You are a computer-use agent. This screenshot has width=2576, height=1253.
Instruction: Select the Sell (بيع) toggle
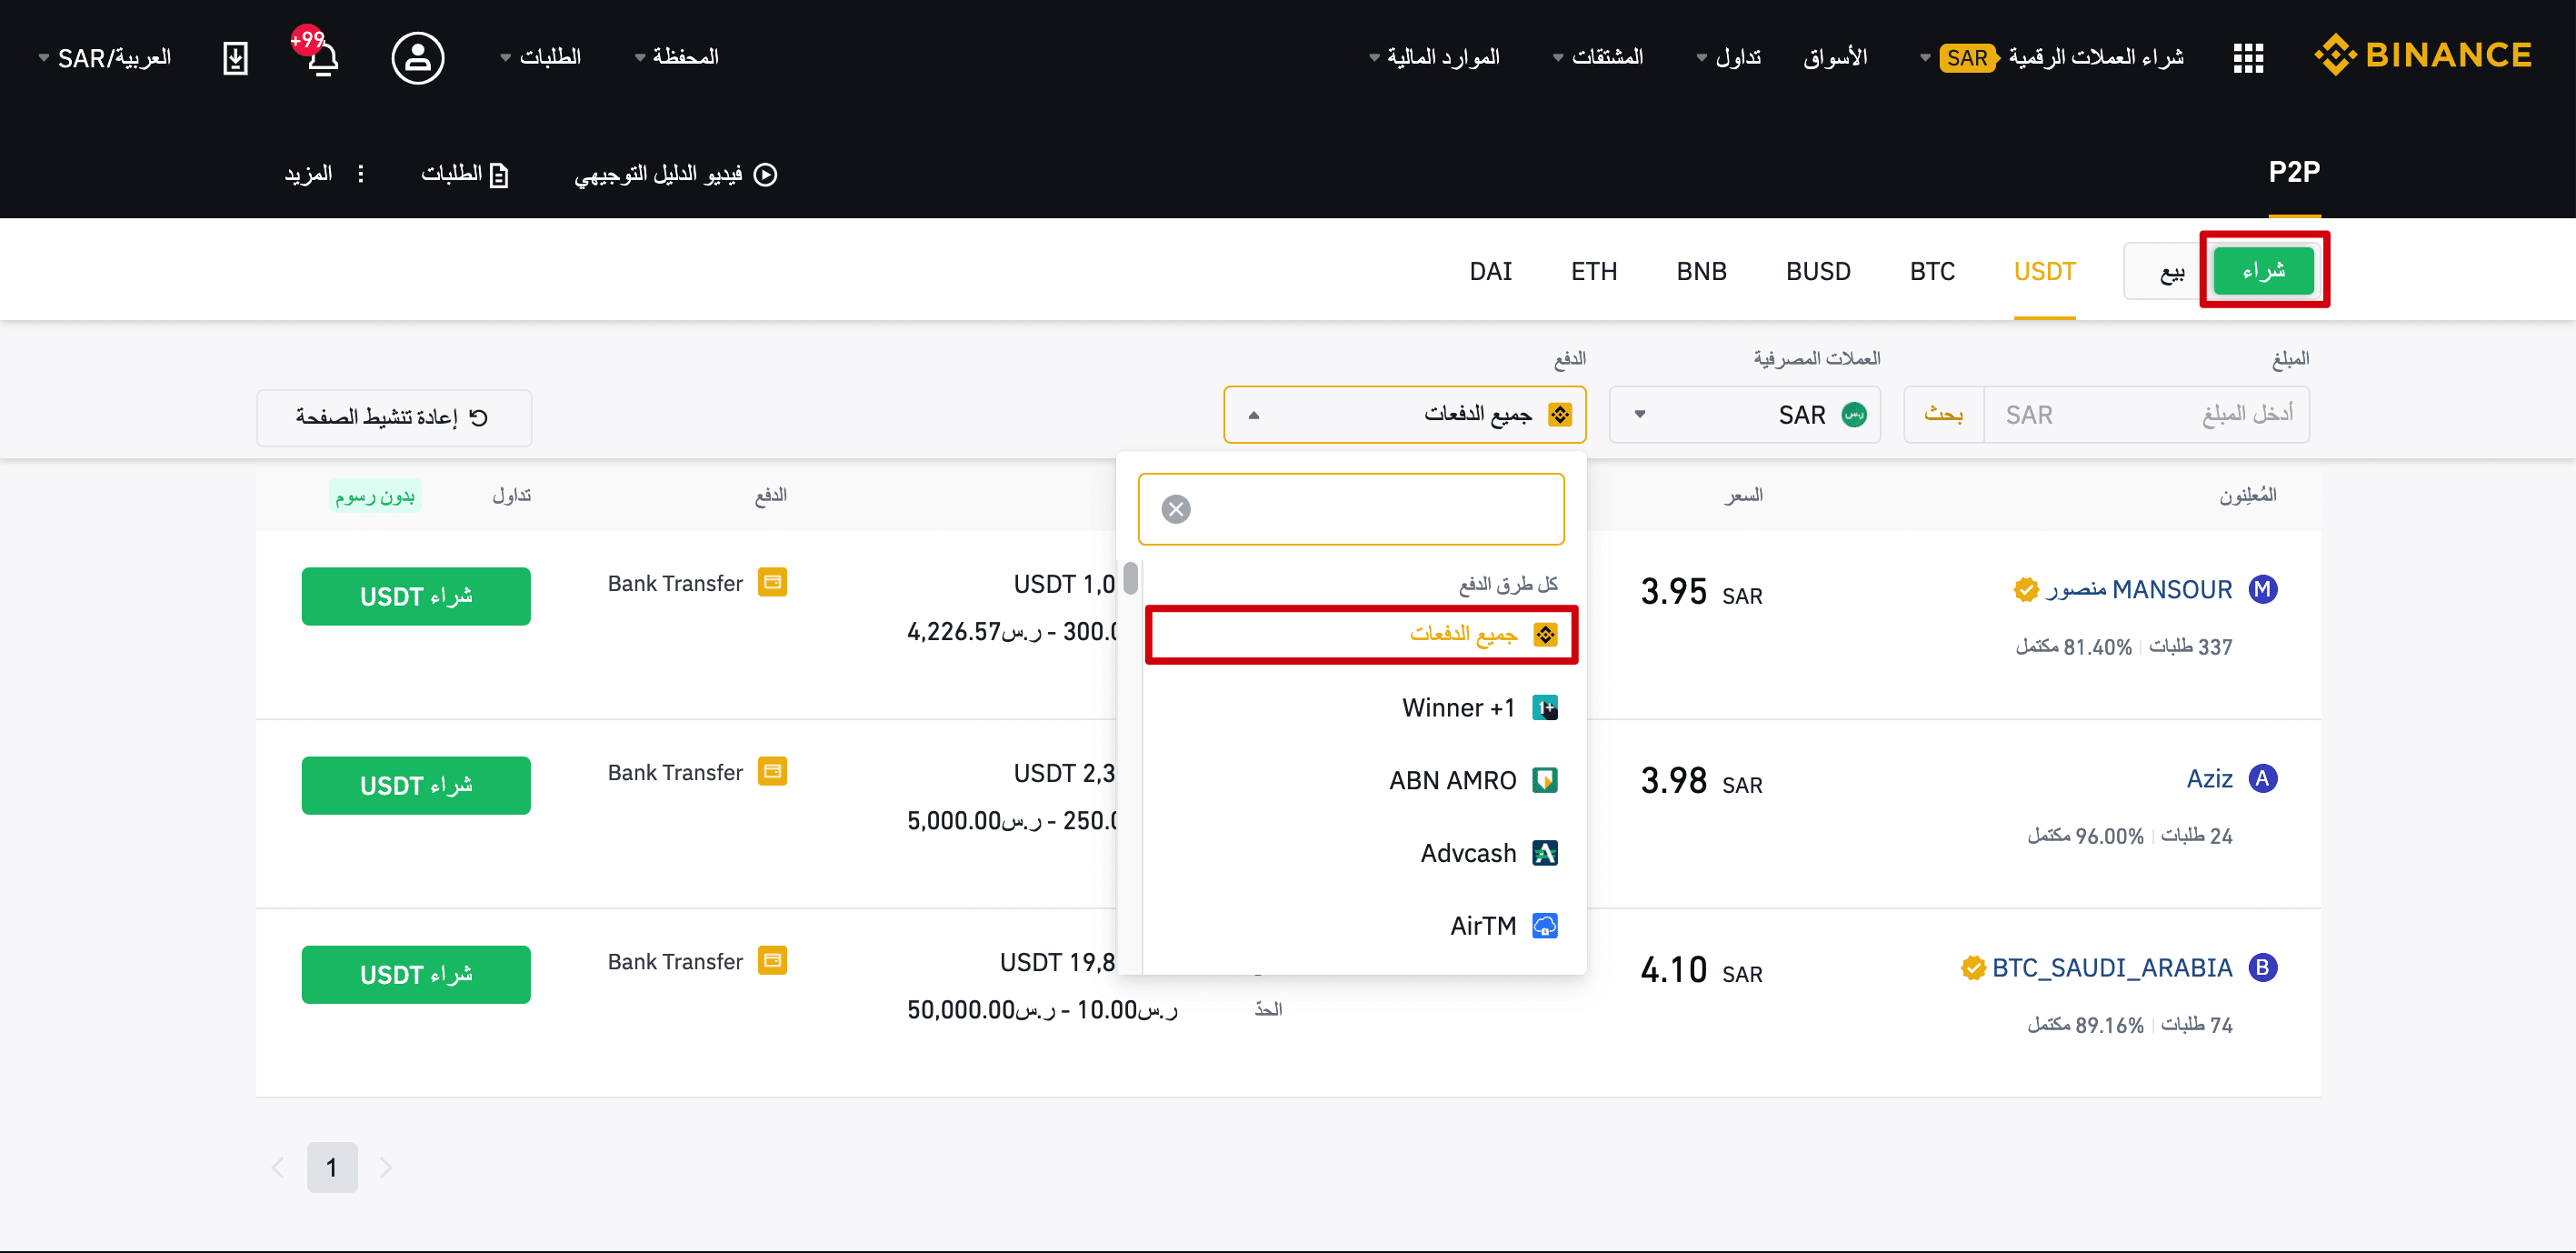tap(2171, 272)
